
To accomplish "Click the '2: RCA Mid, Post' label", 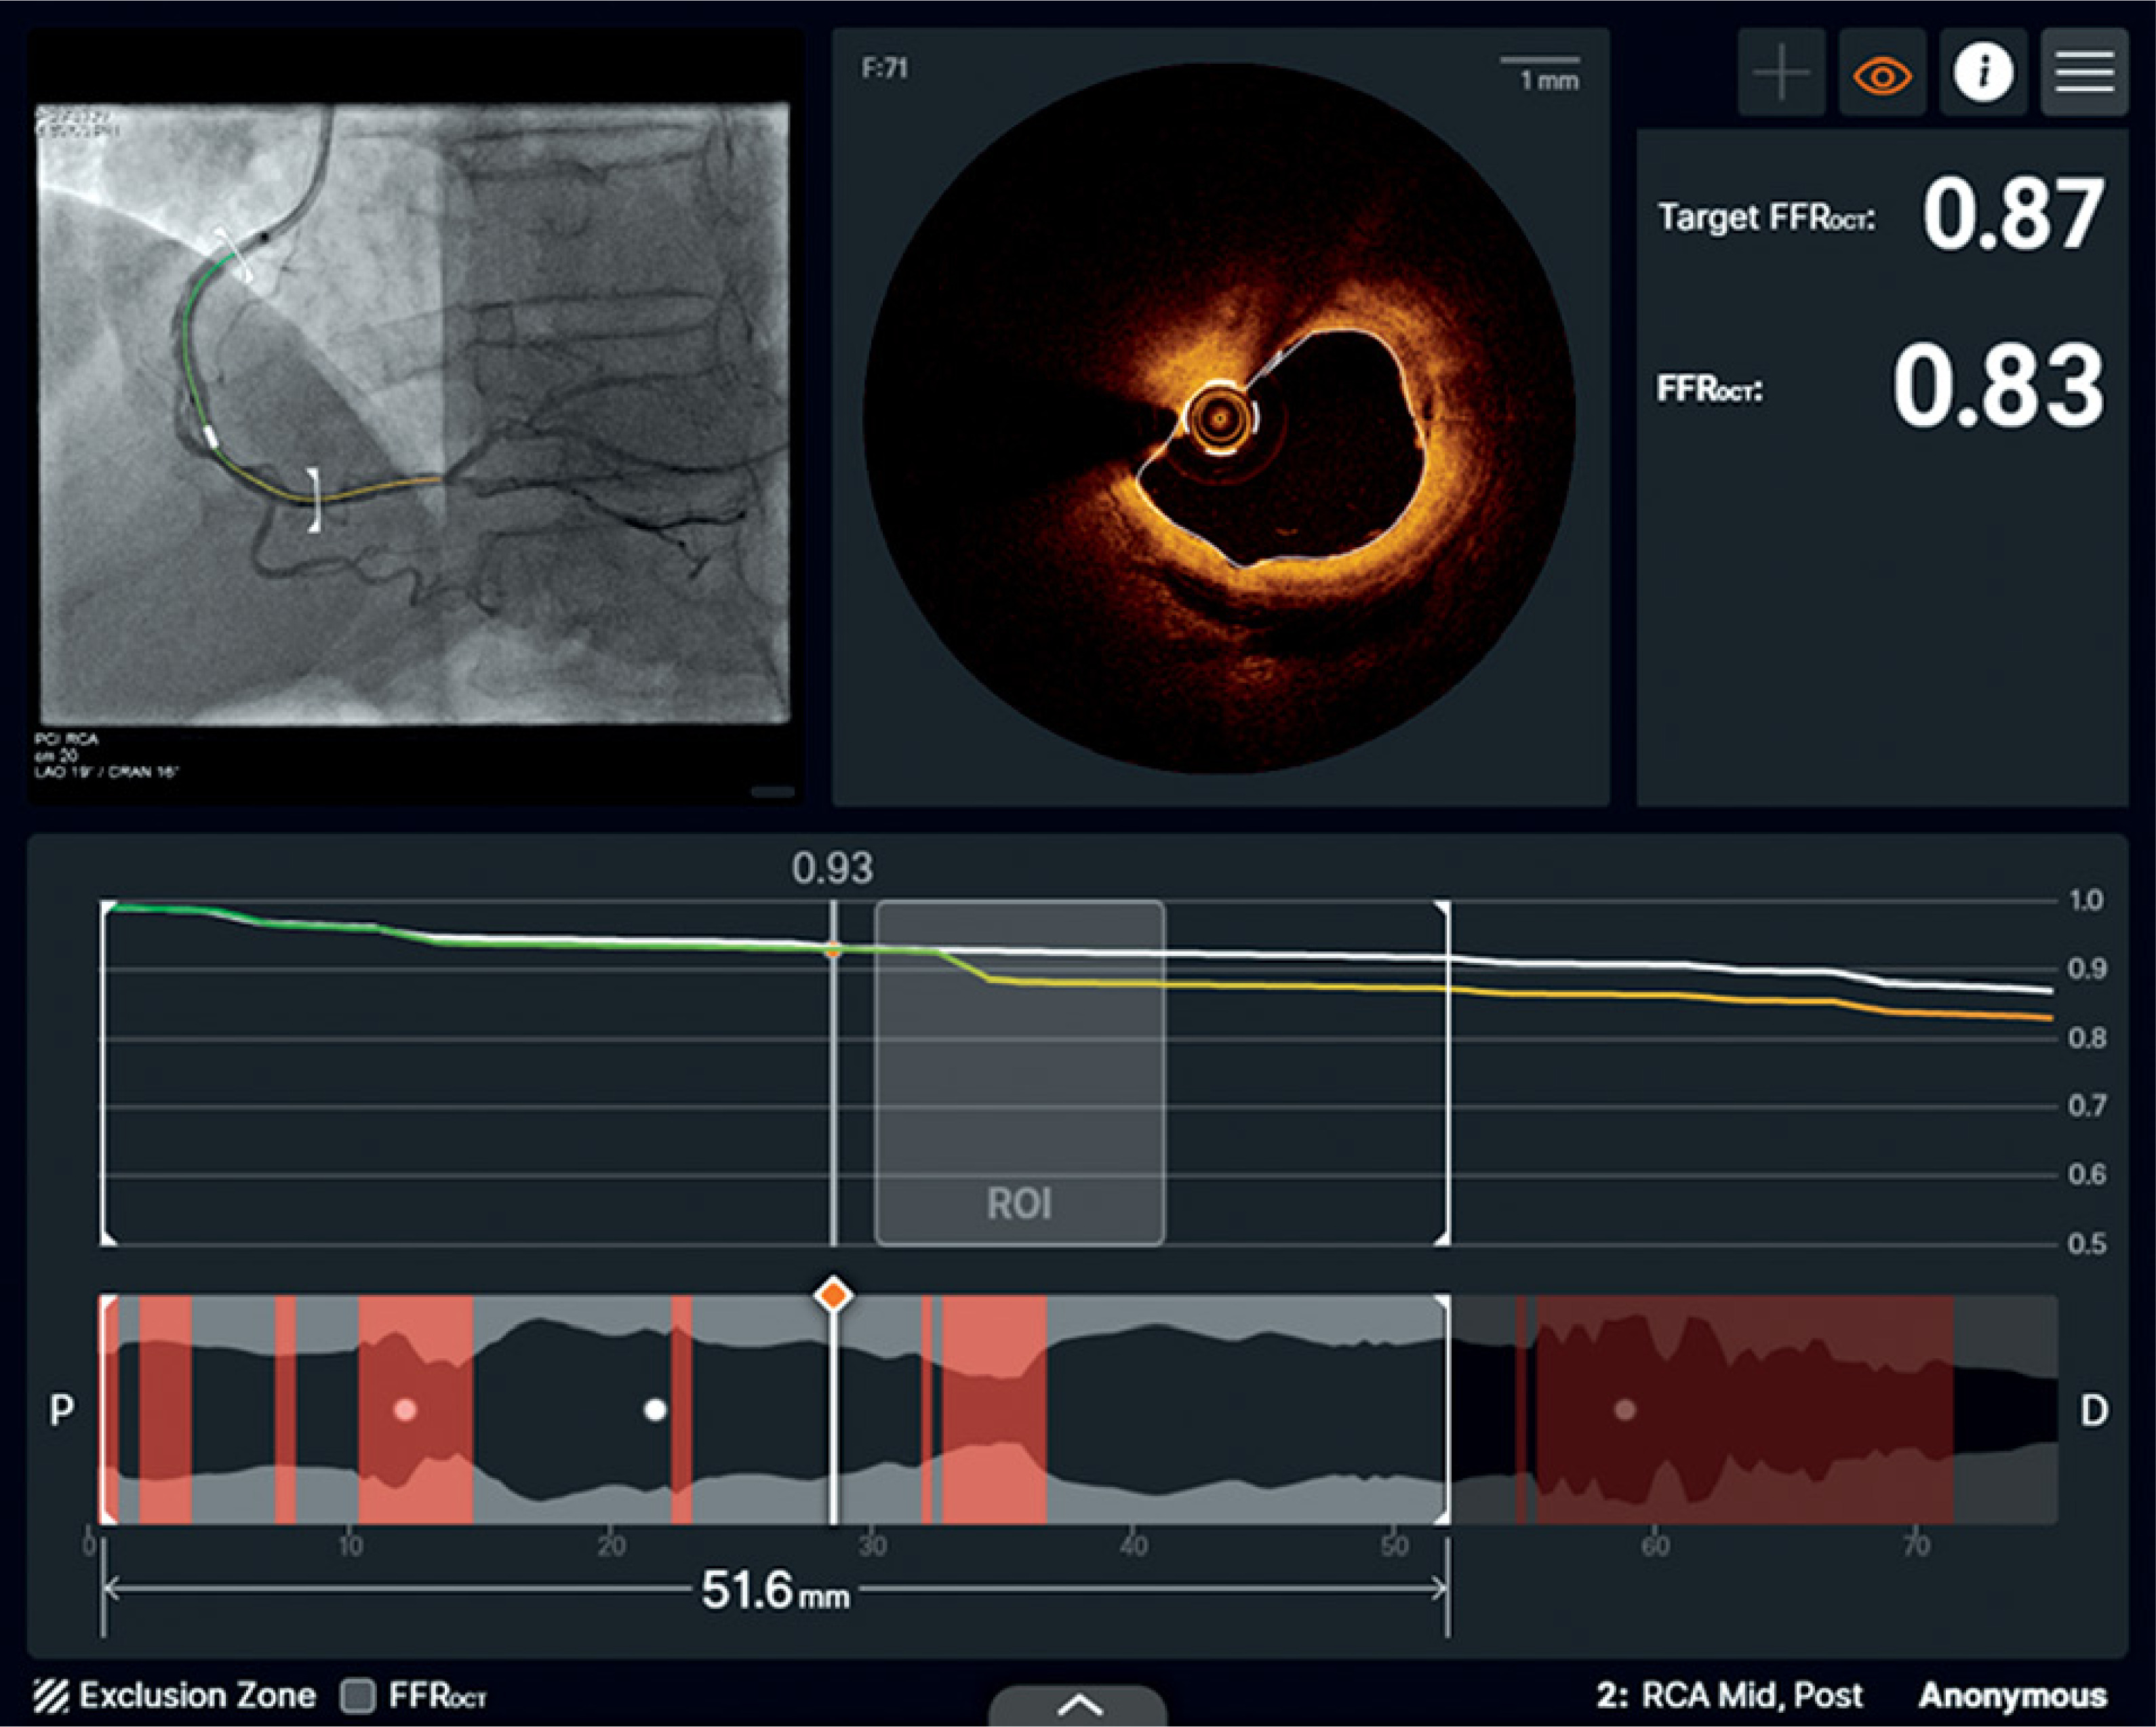I will point(1730,1696).
